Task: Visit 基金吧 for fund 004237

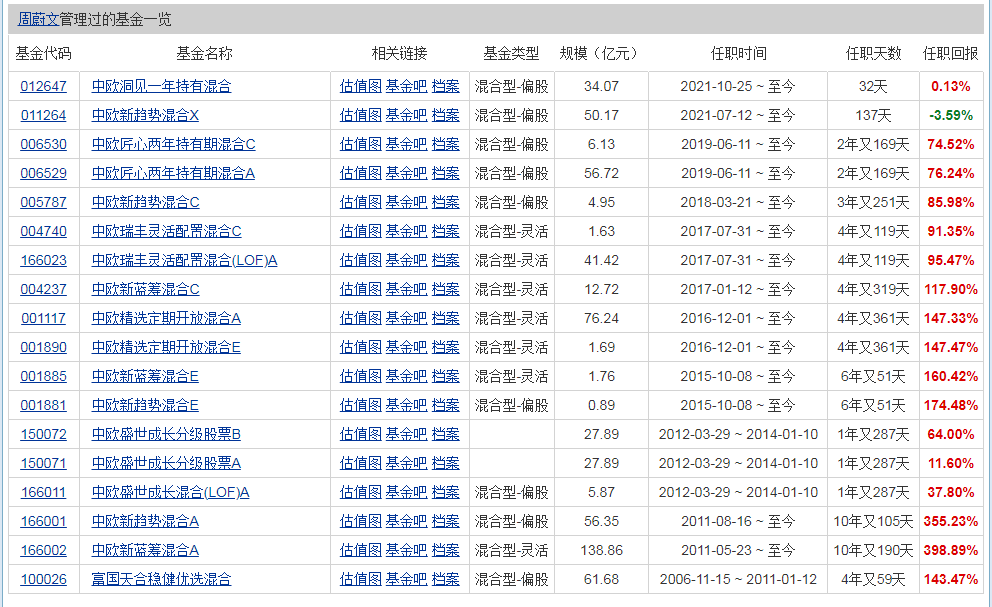Action: [x=407, y=290]
